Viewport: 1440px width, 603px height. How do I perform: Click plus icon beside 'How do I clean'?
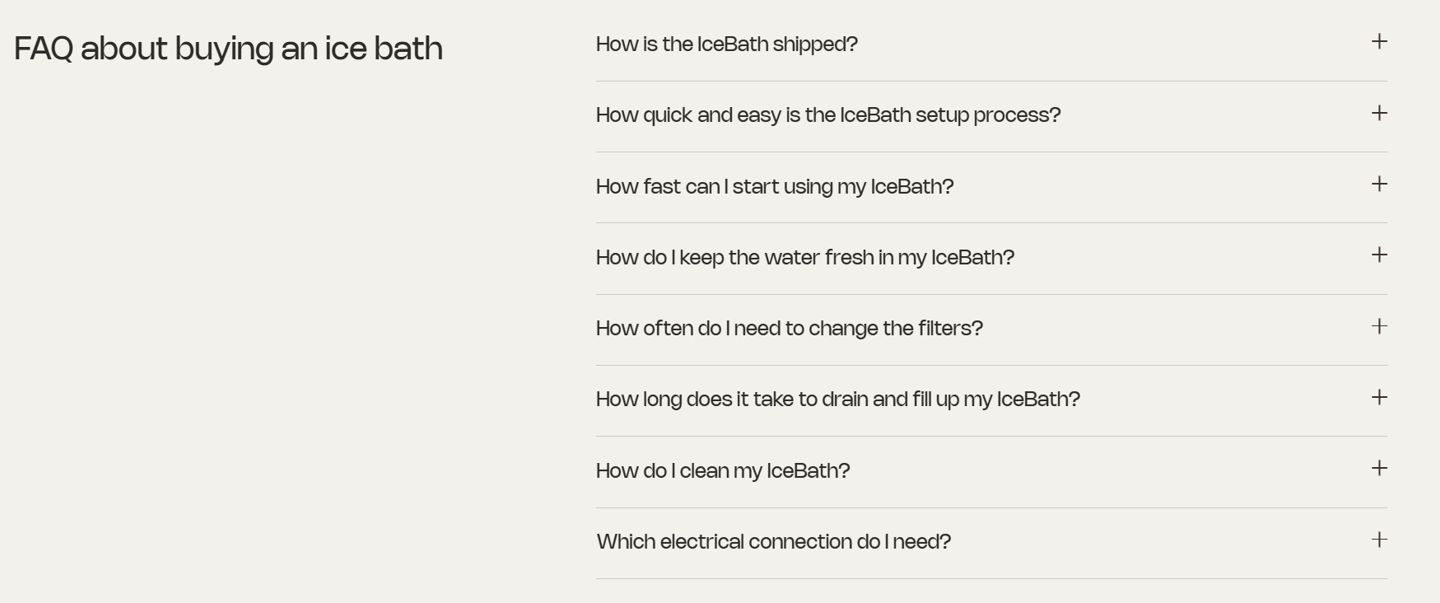1379,468
